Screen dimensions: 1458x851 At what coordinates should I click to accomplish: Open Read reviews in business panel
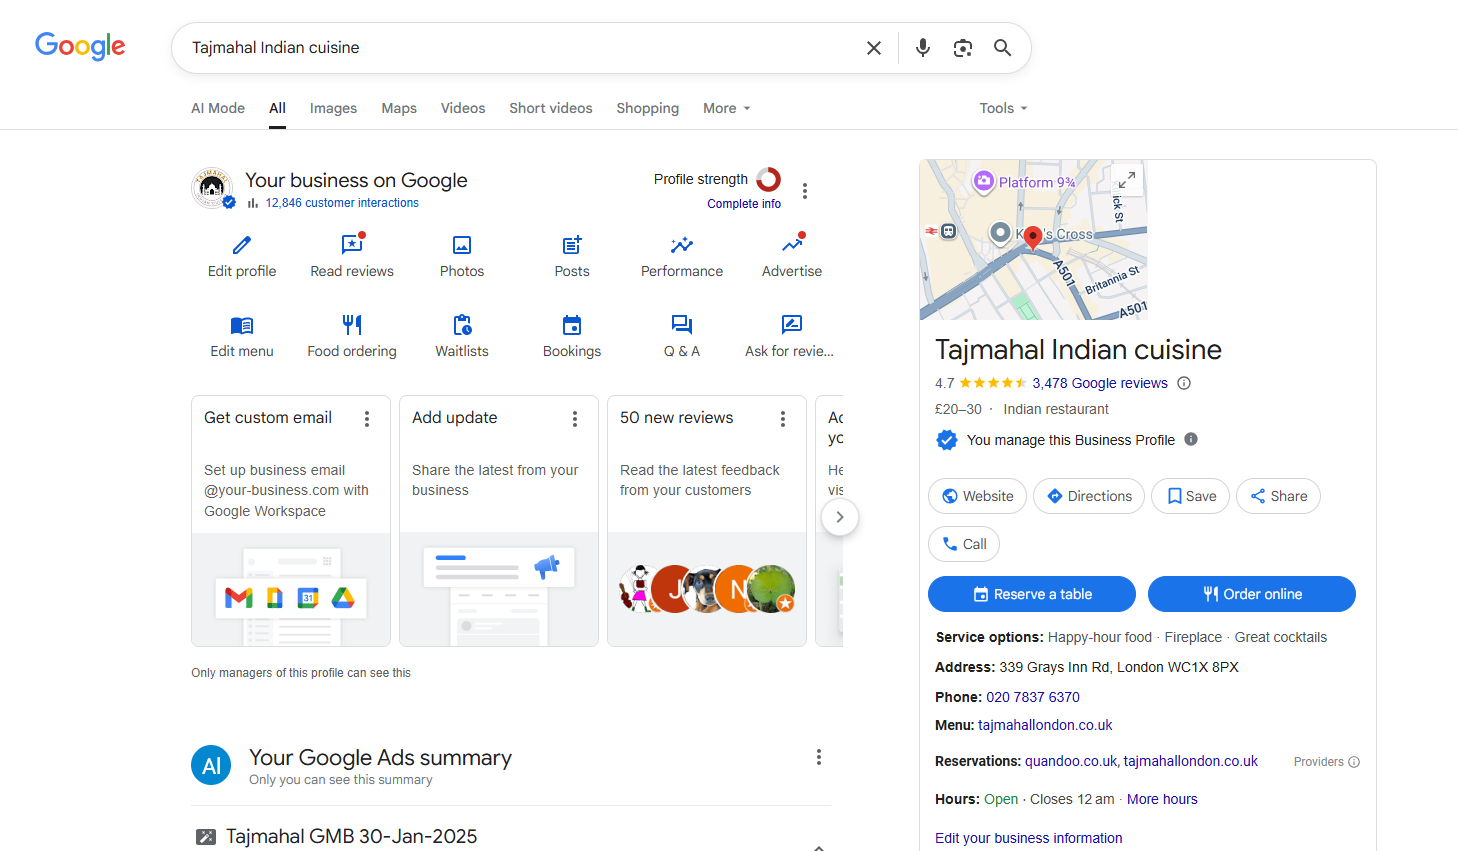click(352, 245)
